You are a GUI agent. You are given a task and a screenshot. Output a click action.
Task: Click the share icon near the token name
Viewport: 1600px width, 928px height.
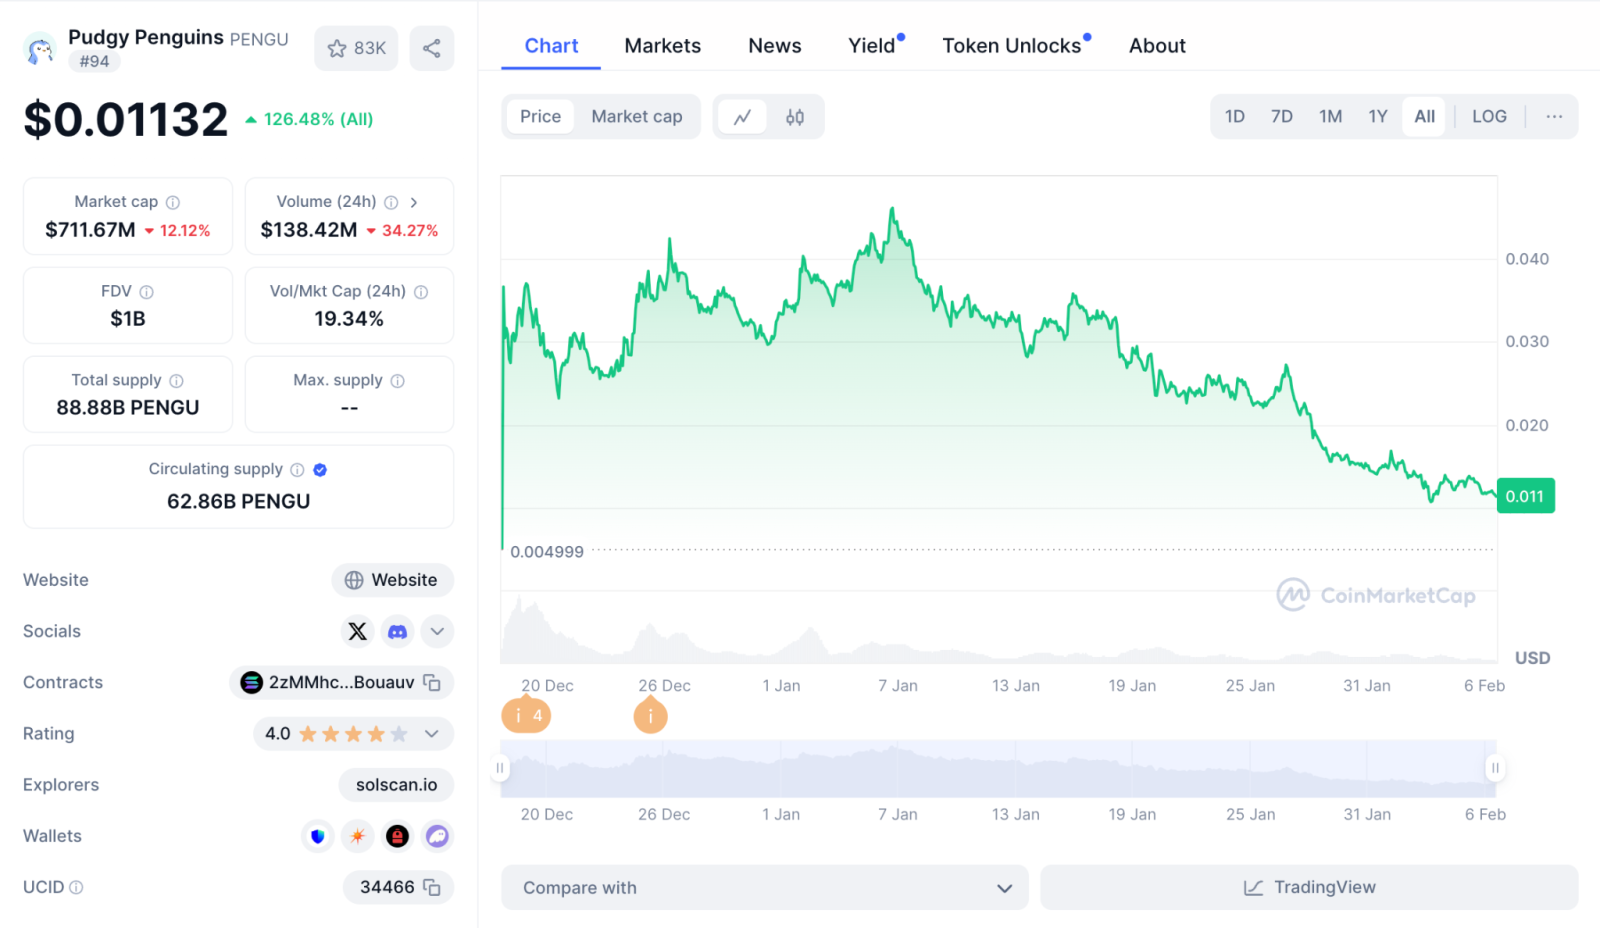coord(431,48)
